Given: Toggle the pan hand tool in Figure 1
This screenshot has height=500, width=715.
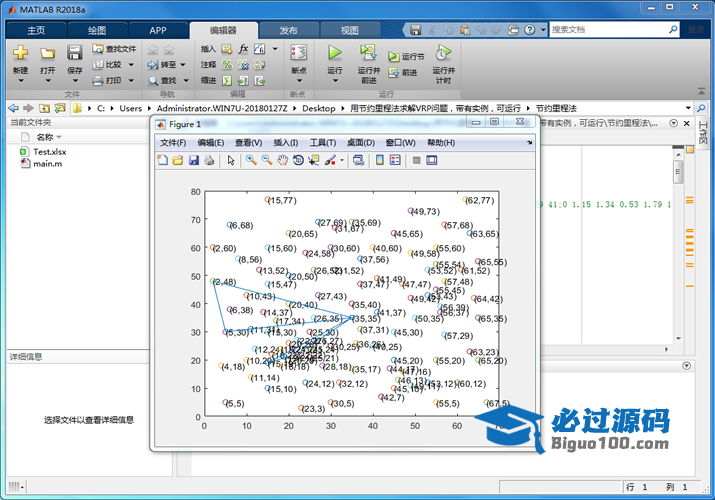Looking at the screenshot, I should (283, 160).
